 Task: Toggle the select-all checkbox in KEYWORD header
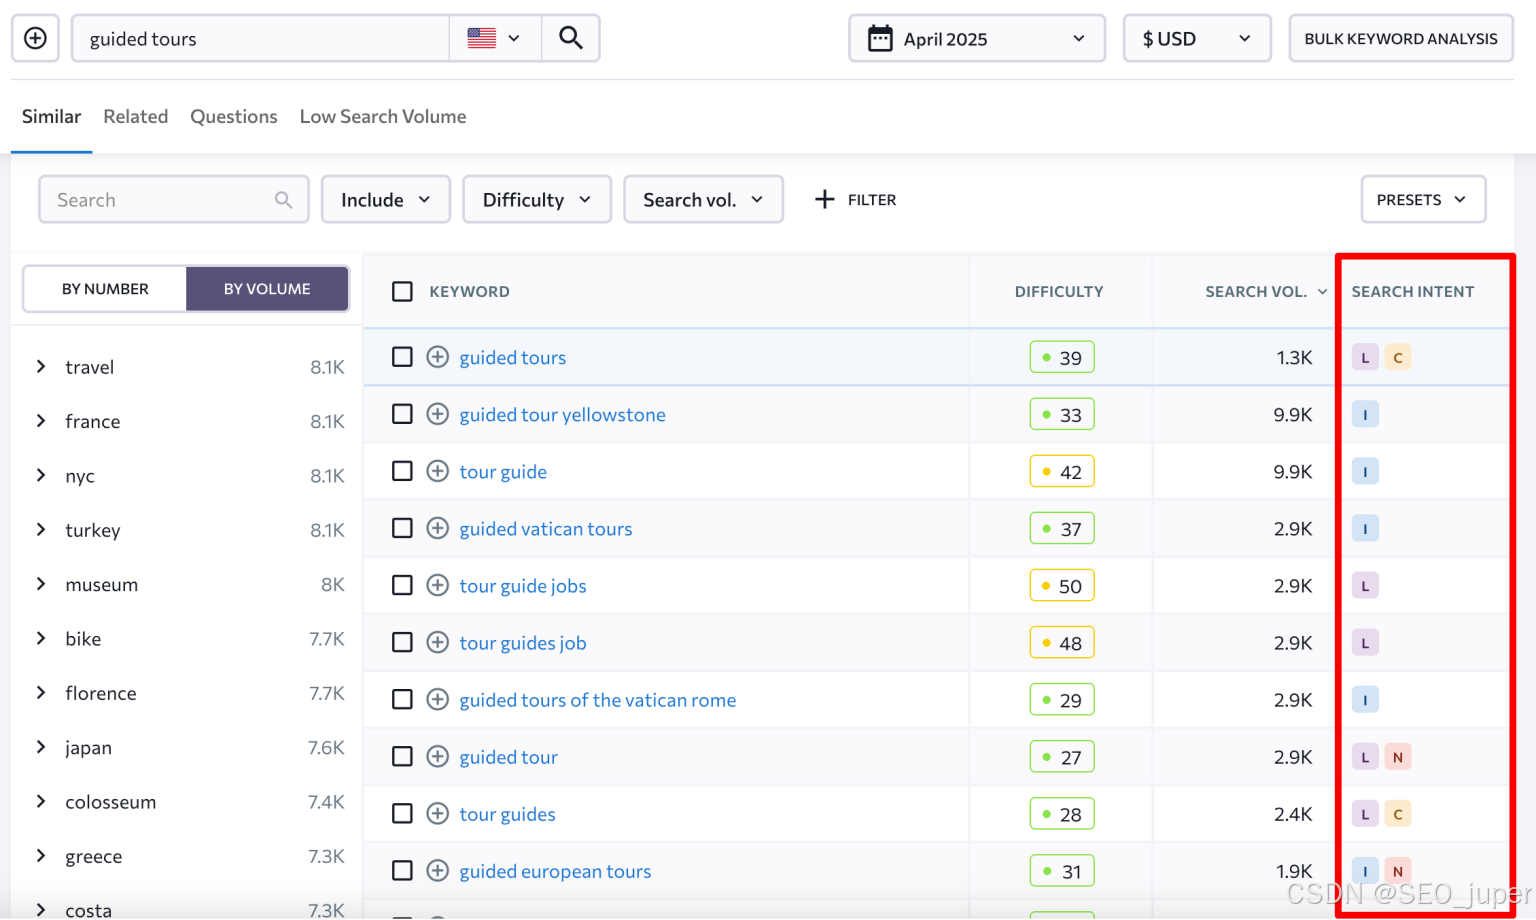pyautogui.click(x=402, y=291)
